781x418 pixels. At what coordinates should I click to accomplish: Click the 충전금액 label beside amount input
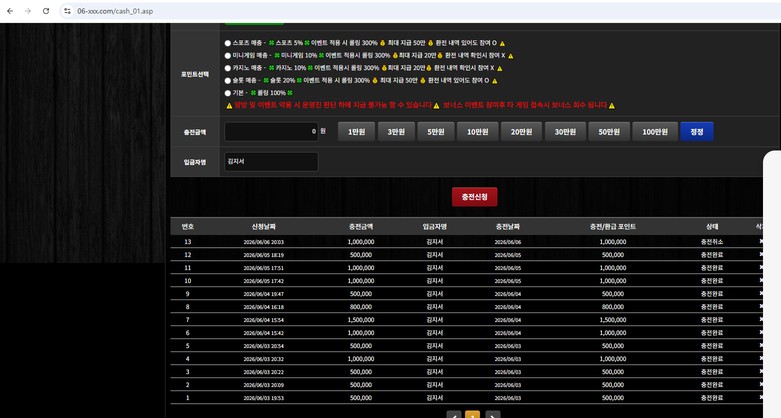coord(195,132)
